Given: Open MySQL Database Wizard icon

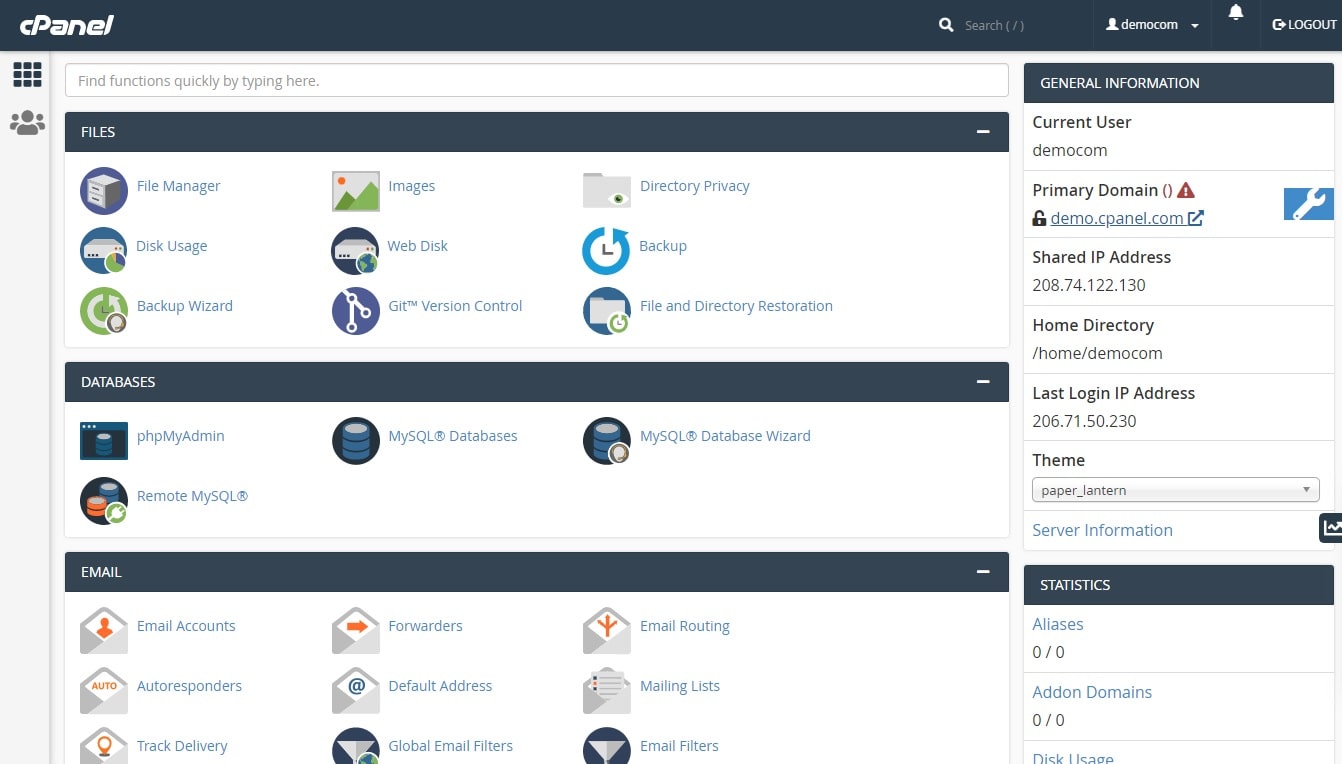Looking at the screenshot, I should pos(607,441).
